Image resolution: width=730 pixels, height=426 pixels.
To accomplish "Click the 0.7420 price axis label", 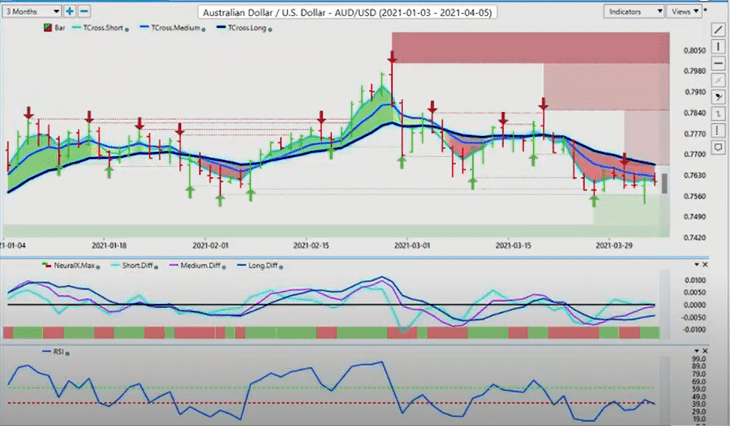I will tap(695, 238).
